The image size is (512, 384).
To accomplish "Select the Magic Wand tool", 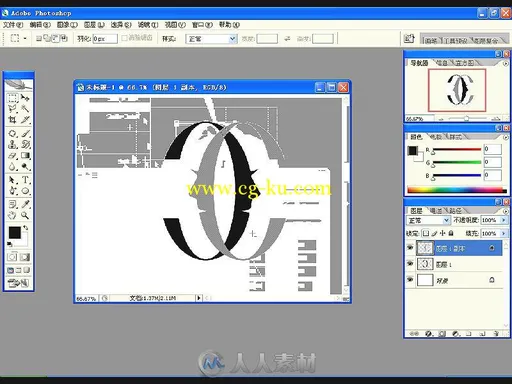I will [25, 108].
